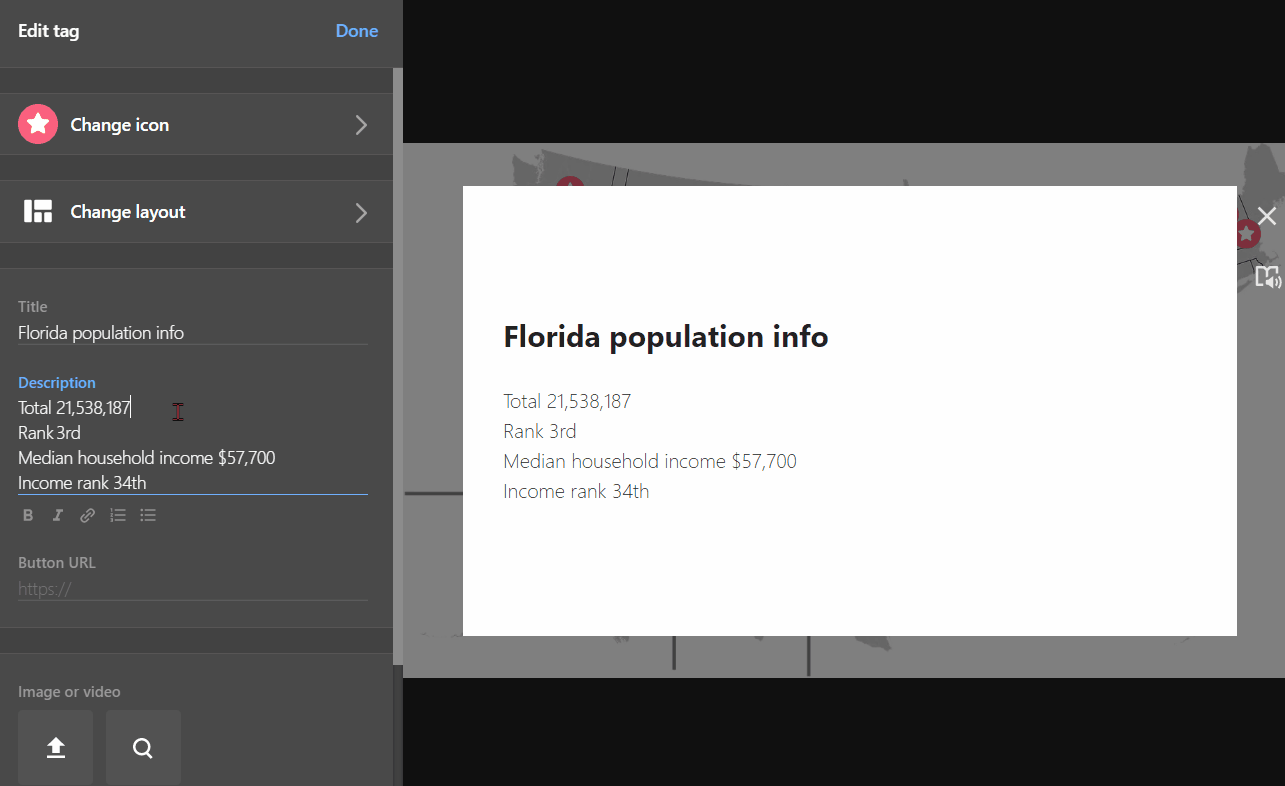1285x786 pixels.
Task: Insert a hyperlink in description
Action: [x=88, y=515]
